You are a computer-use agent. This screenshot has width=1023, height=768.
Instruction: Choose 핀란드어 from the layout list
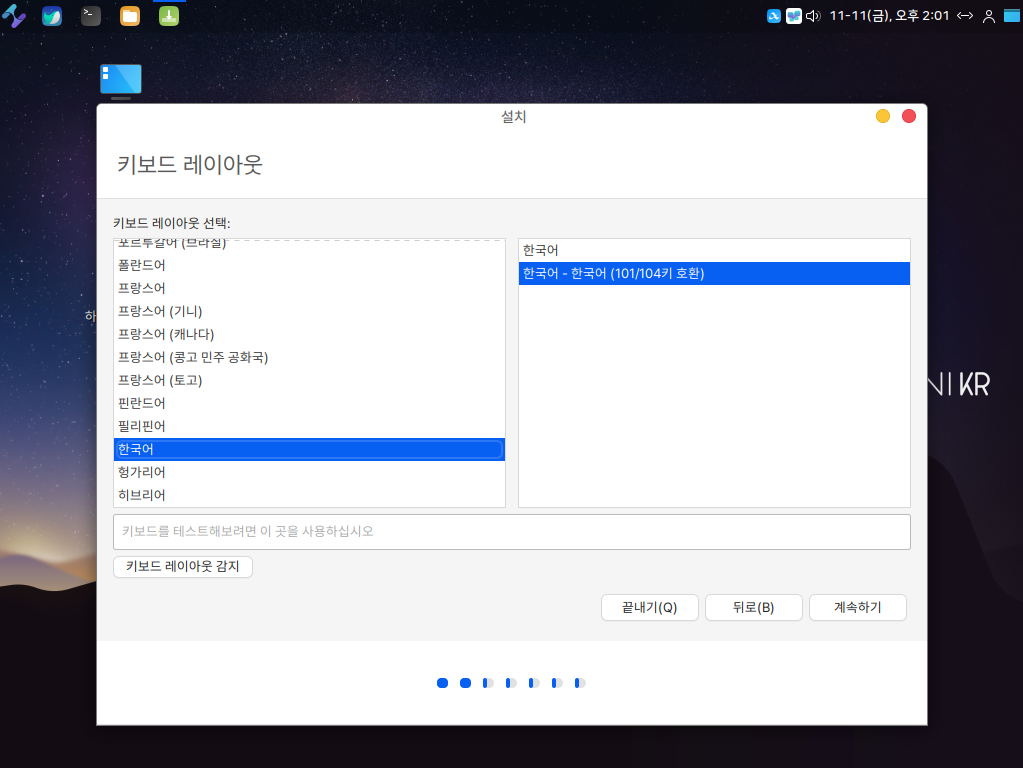pyautogui.click(x=142, y=403)
